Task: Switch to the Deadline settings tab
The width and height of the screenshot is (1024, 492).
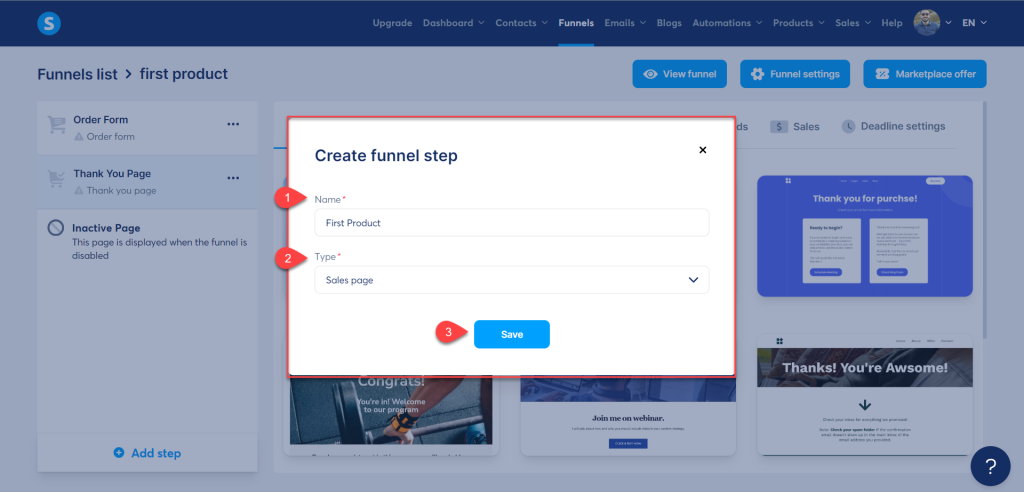Action: click(893, 127)
